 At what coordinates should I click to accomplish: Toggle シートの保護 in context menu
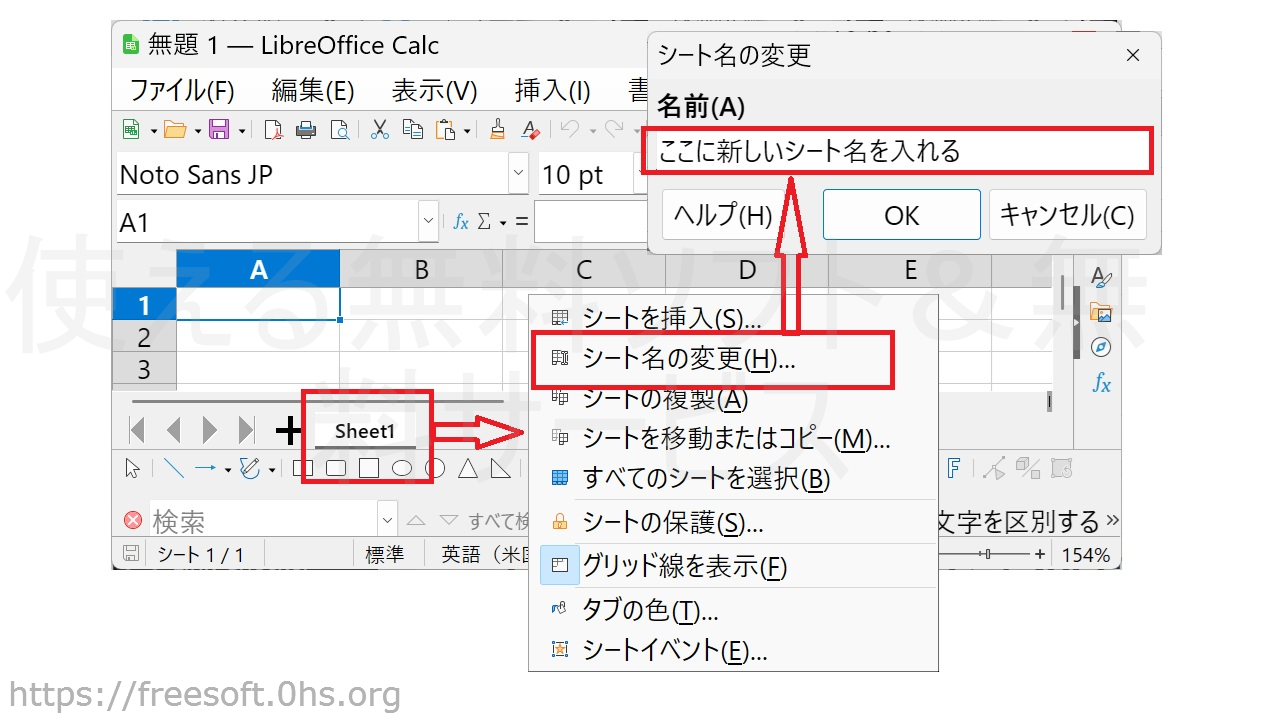click(x=672, y=522)
